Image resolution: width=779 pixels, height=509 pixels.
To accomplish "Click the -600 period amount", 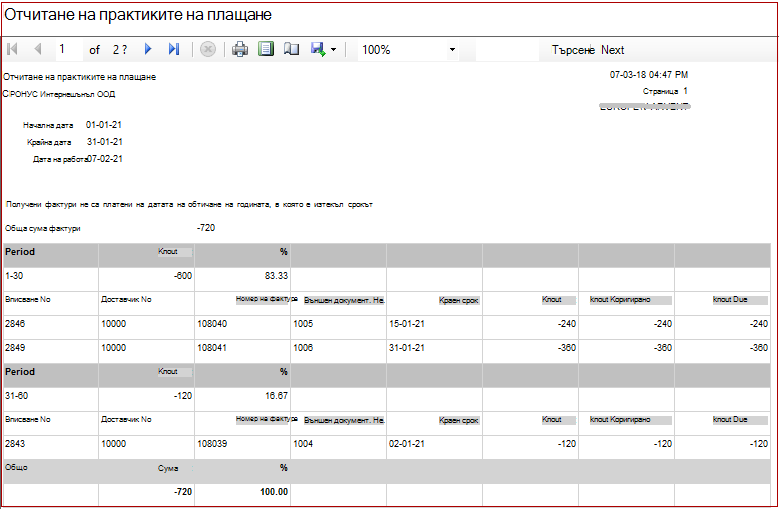I will click(x=183, y=276).
